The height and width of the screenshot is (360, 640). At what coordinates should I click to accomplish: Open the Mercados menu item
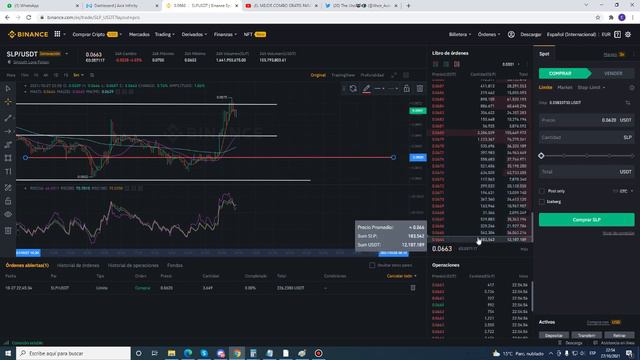(139, 35)
